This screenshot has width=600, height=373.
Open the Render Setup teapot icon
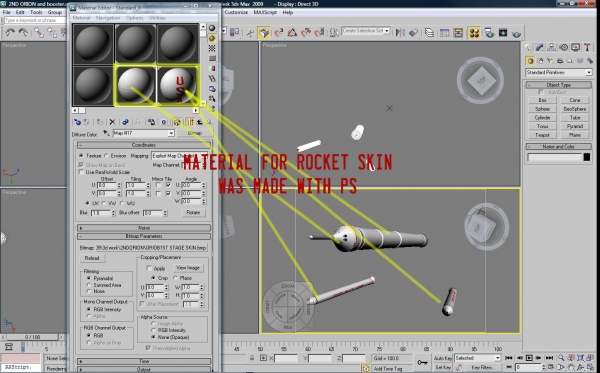[489, 33]
